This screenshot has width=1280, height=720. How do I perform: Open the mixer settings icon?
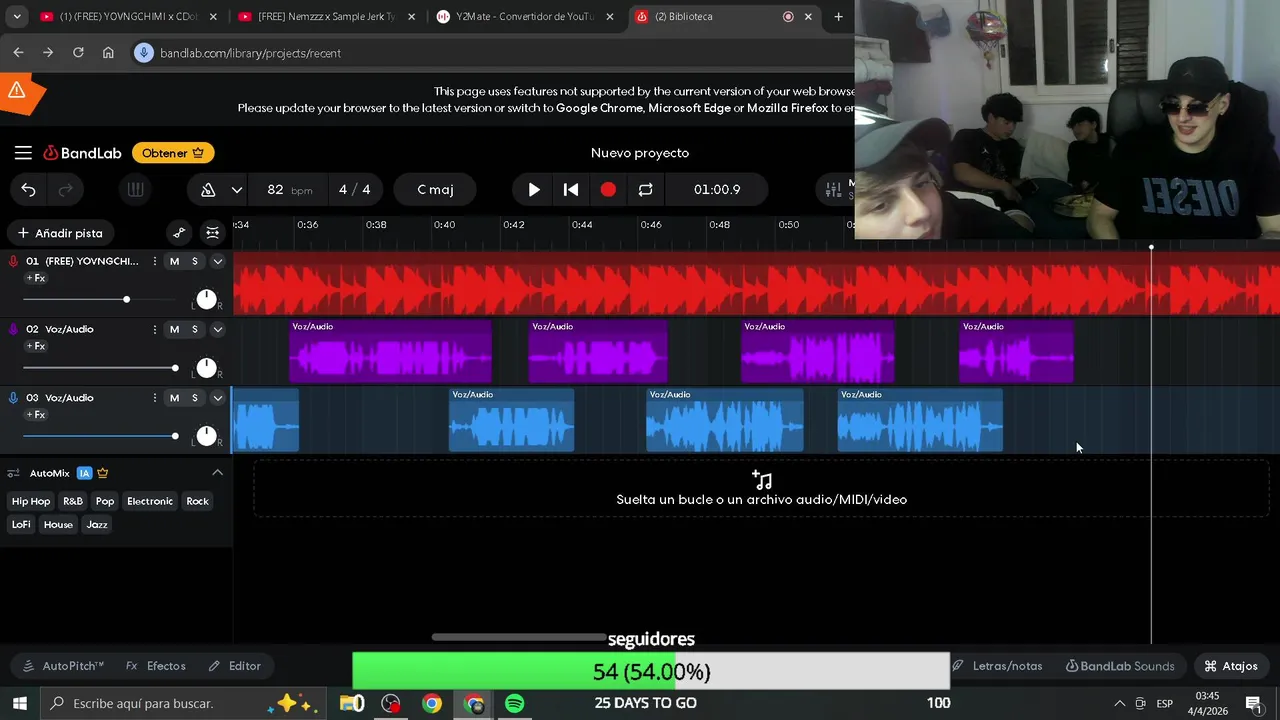pyautogui.click(x=834, y=190)
